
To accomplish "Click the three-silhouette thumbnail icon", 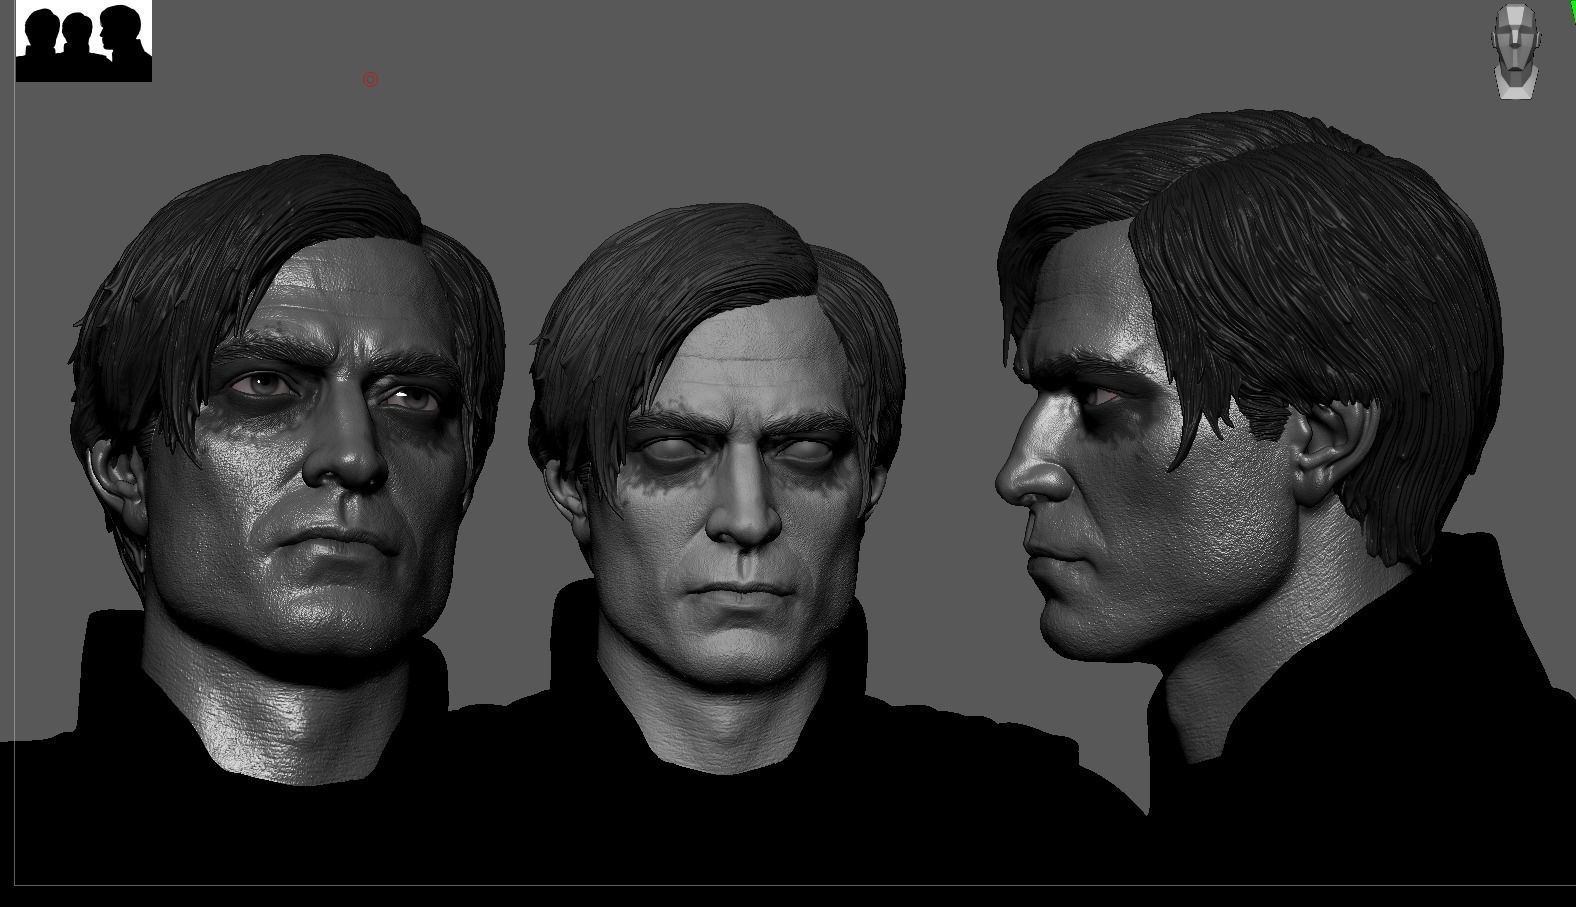I will [84, 41].
